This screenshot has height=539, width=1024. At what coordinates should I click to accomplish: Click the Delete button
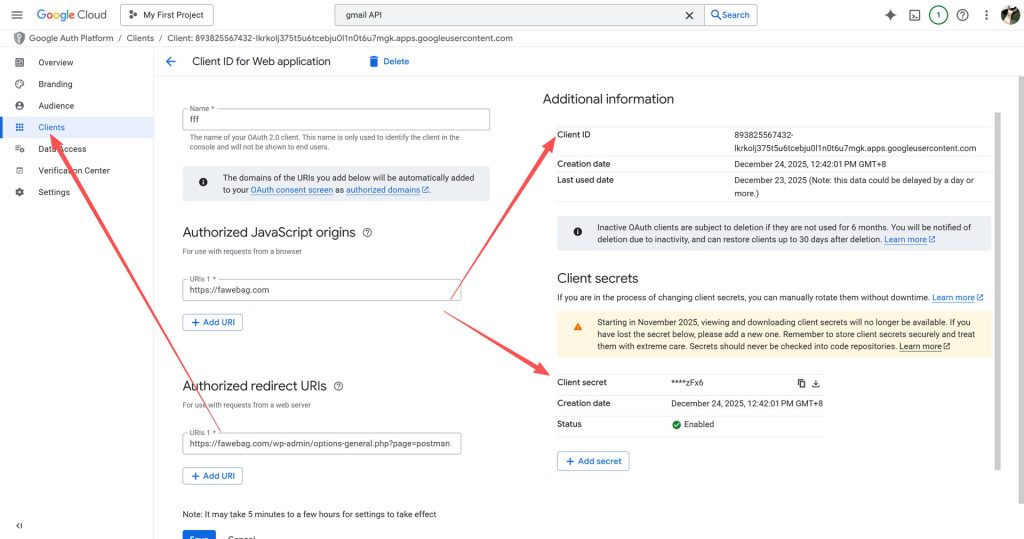[x=388, y=61]
